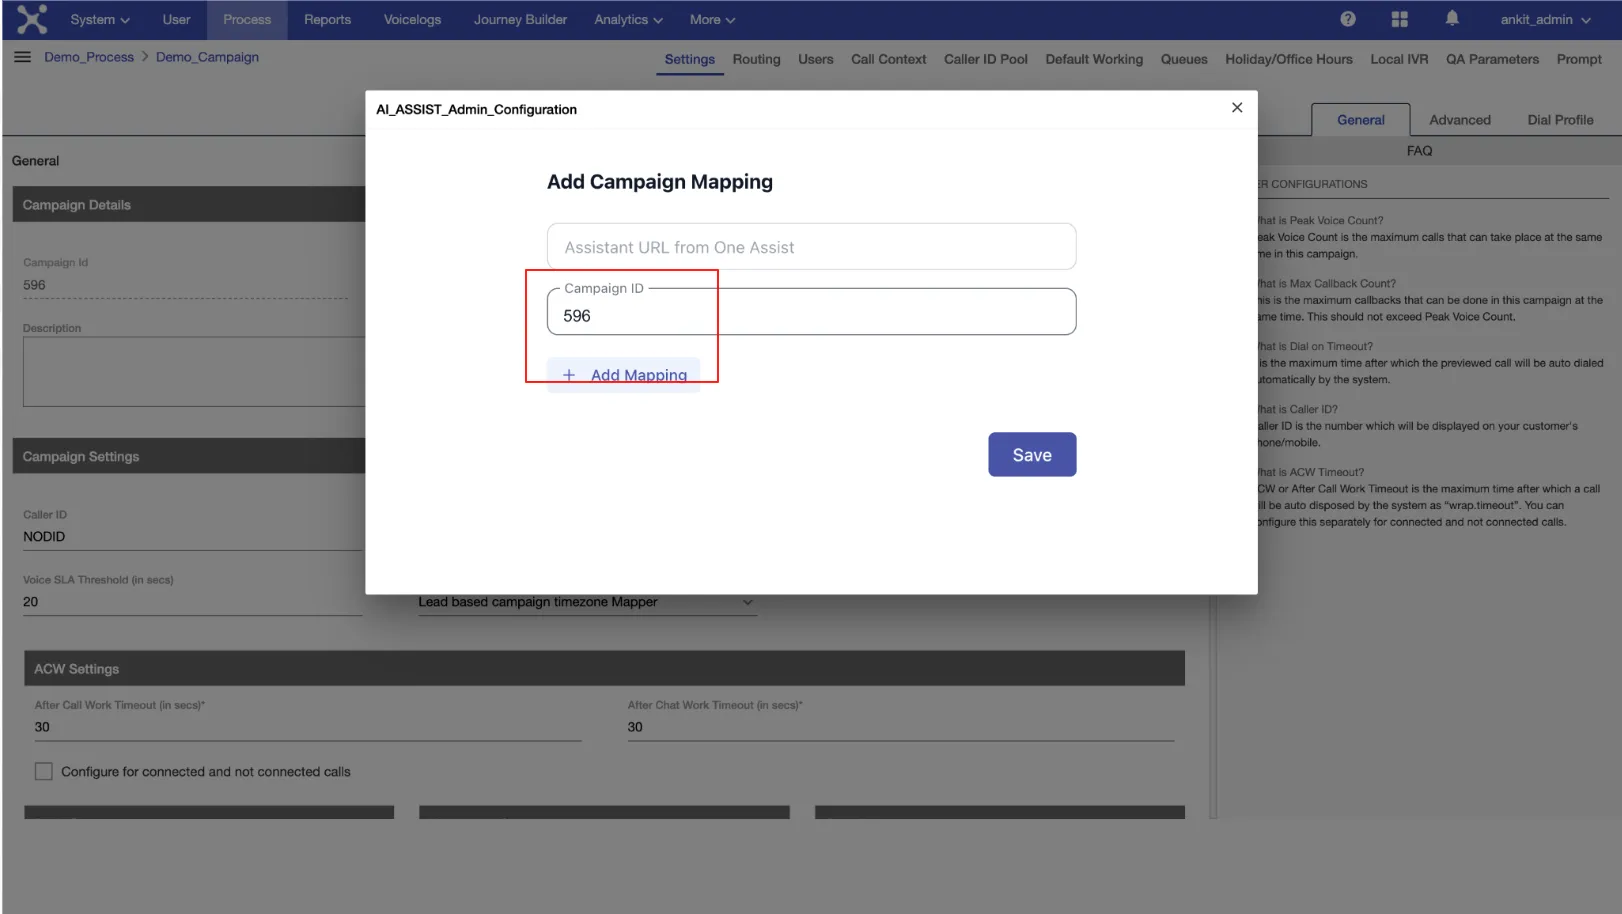Switch to the Holiday/Office Hours tab
The width and height of the screenshot is (1622, 914).
[1288, 59]
